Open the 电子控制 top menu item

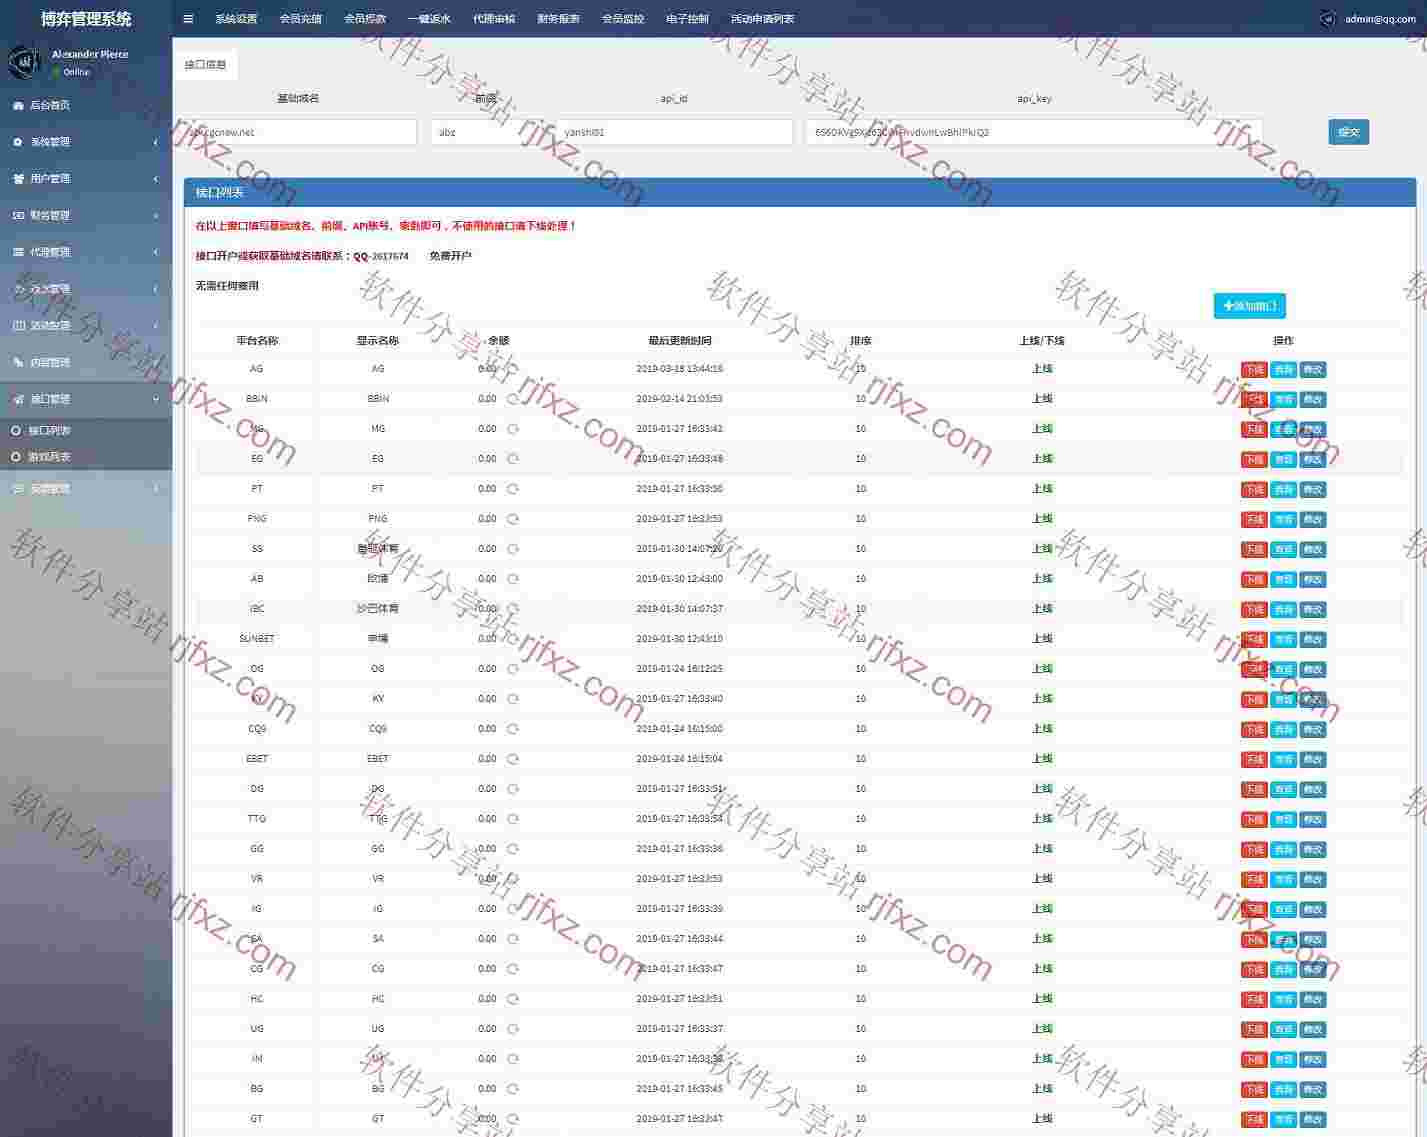coord(687,19)
